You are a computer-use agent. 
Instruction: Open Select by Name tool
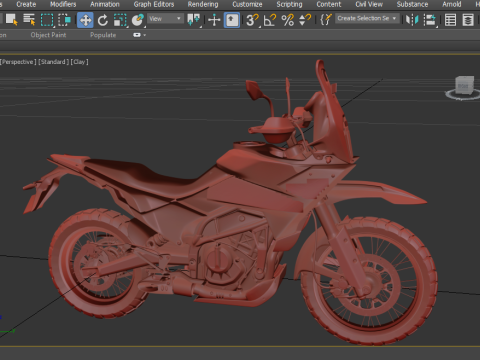(29, 20)
